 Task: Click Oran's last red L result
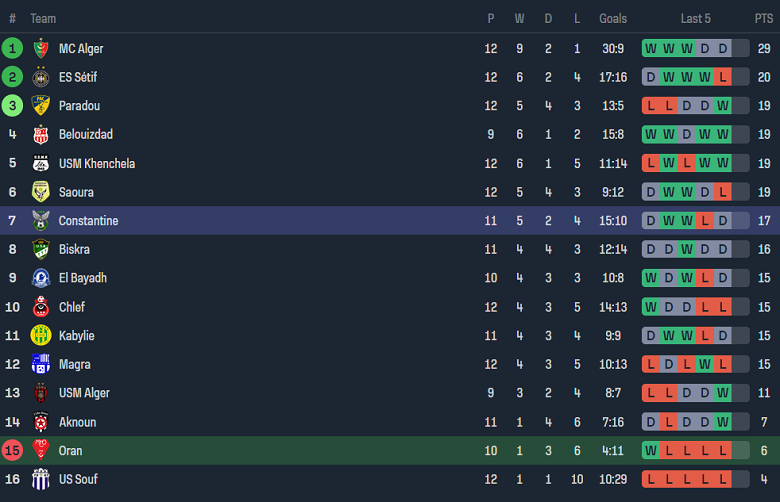point(723,451)
